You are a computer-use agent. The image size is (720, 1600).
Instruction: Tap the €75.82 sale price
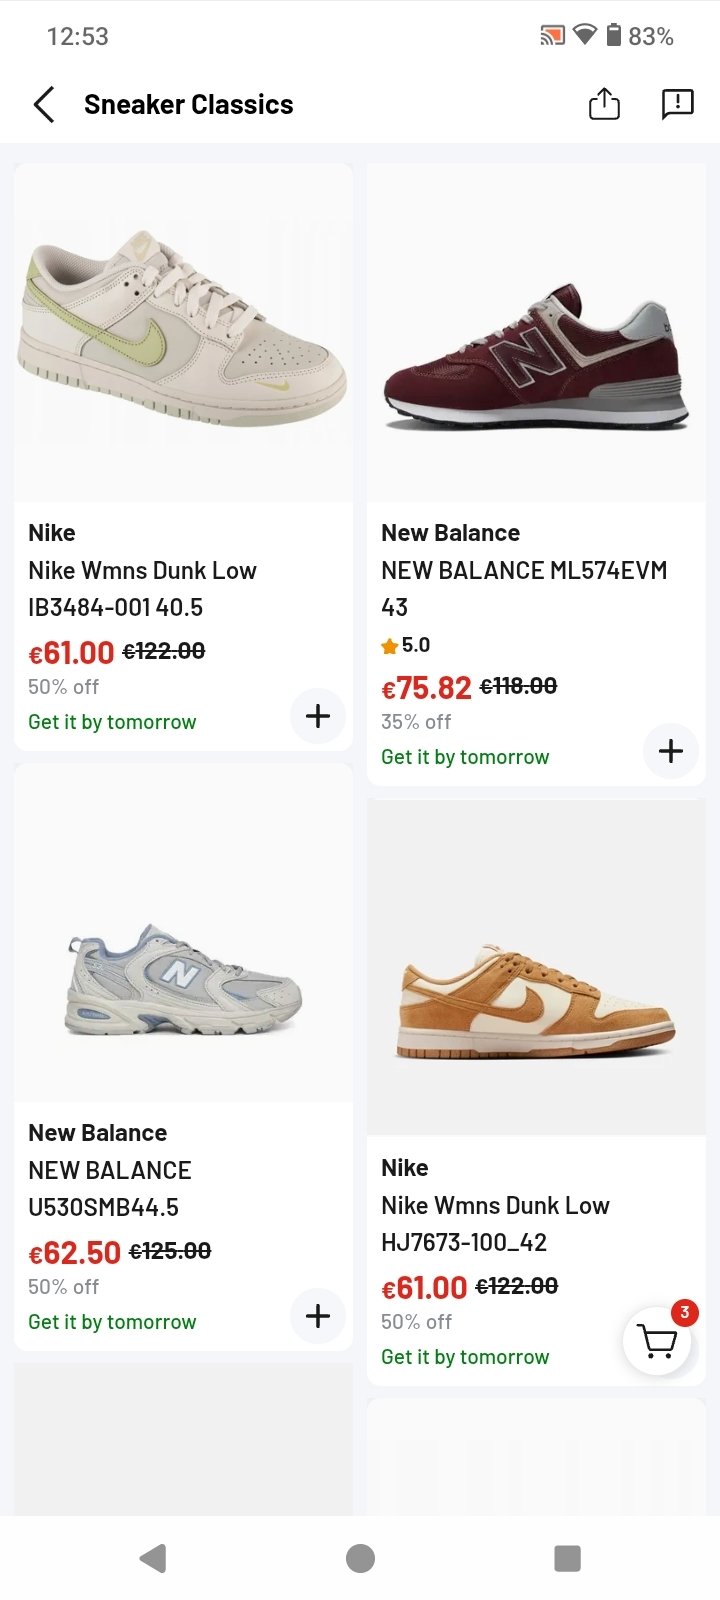(426, 688)
